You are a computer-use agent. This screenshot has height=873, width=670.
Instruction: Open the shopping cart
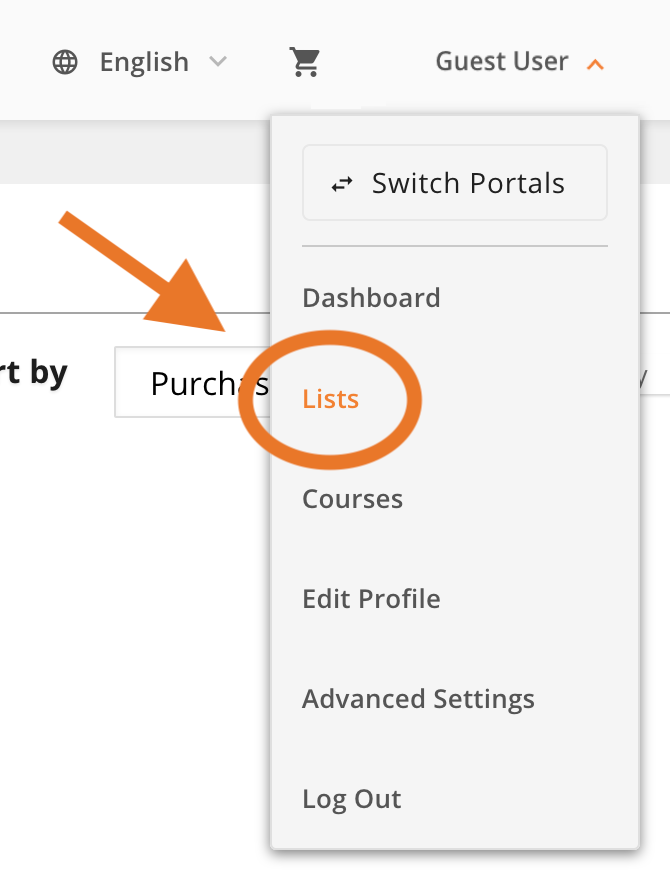click(x=305, y=62)
